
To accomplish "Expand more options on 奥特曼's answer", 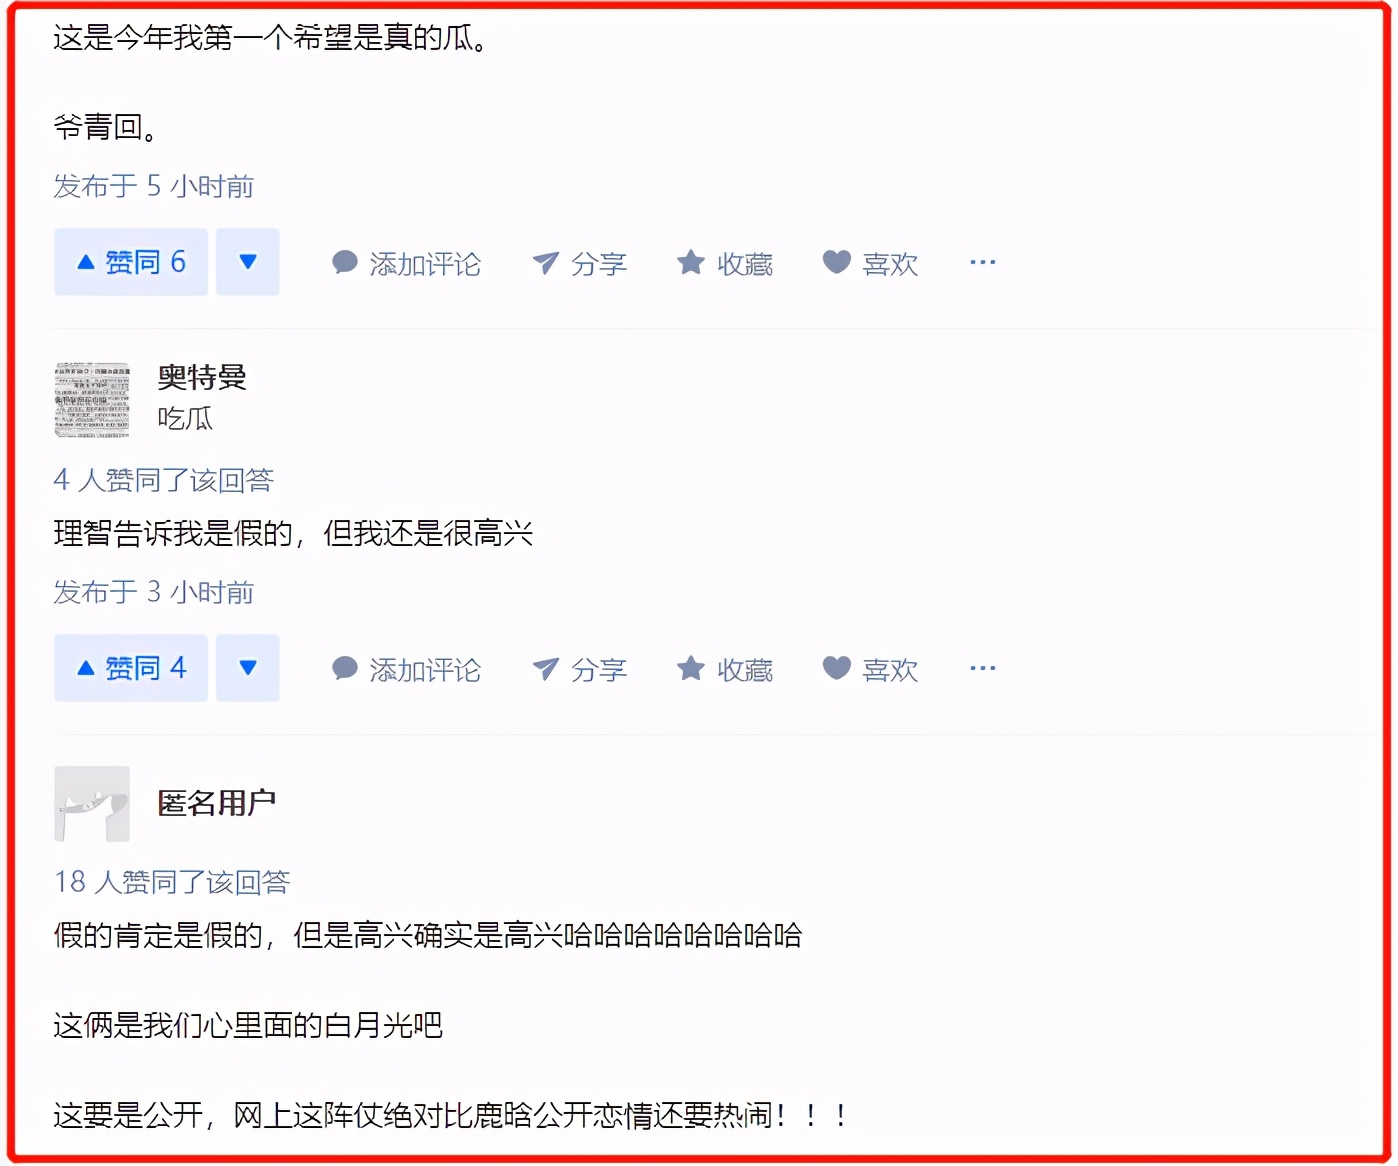I will pos(983,668).
